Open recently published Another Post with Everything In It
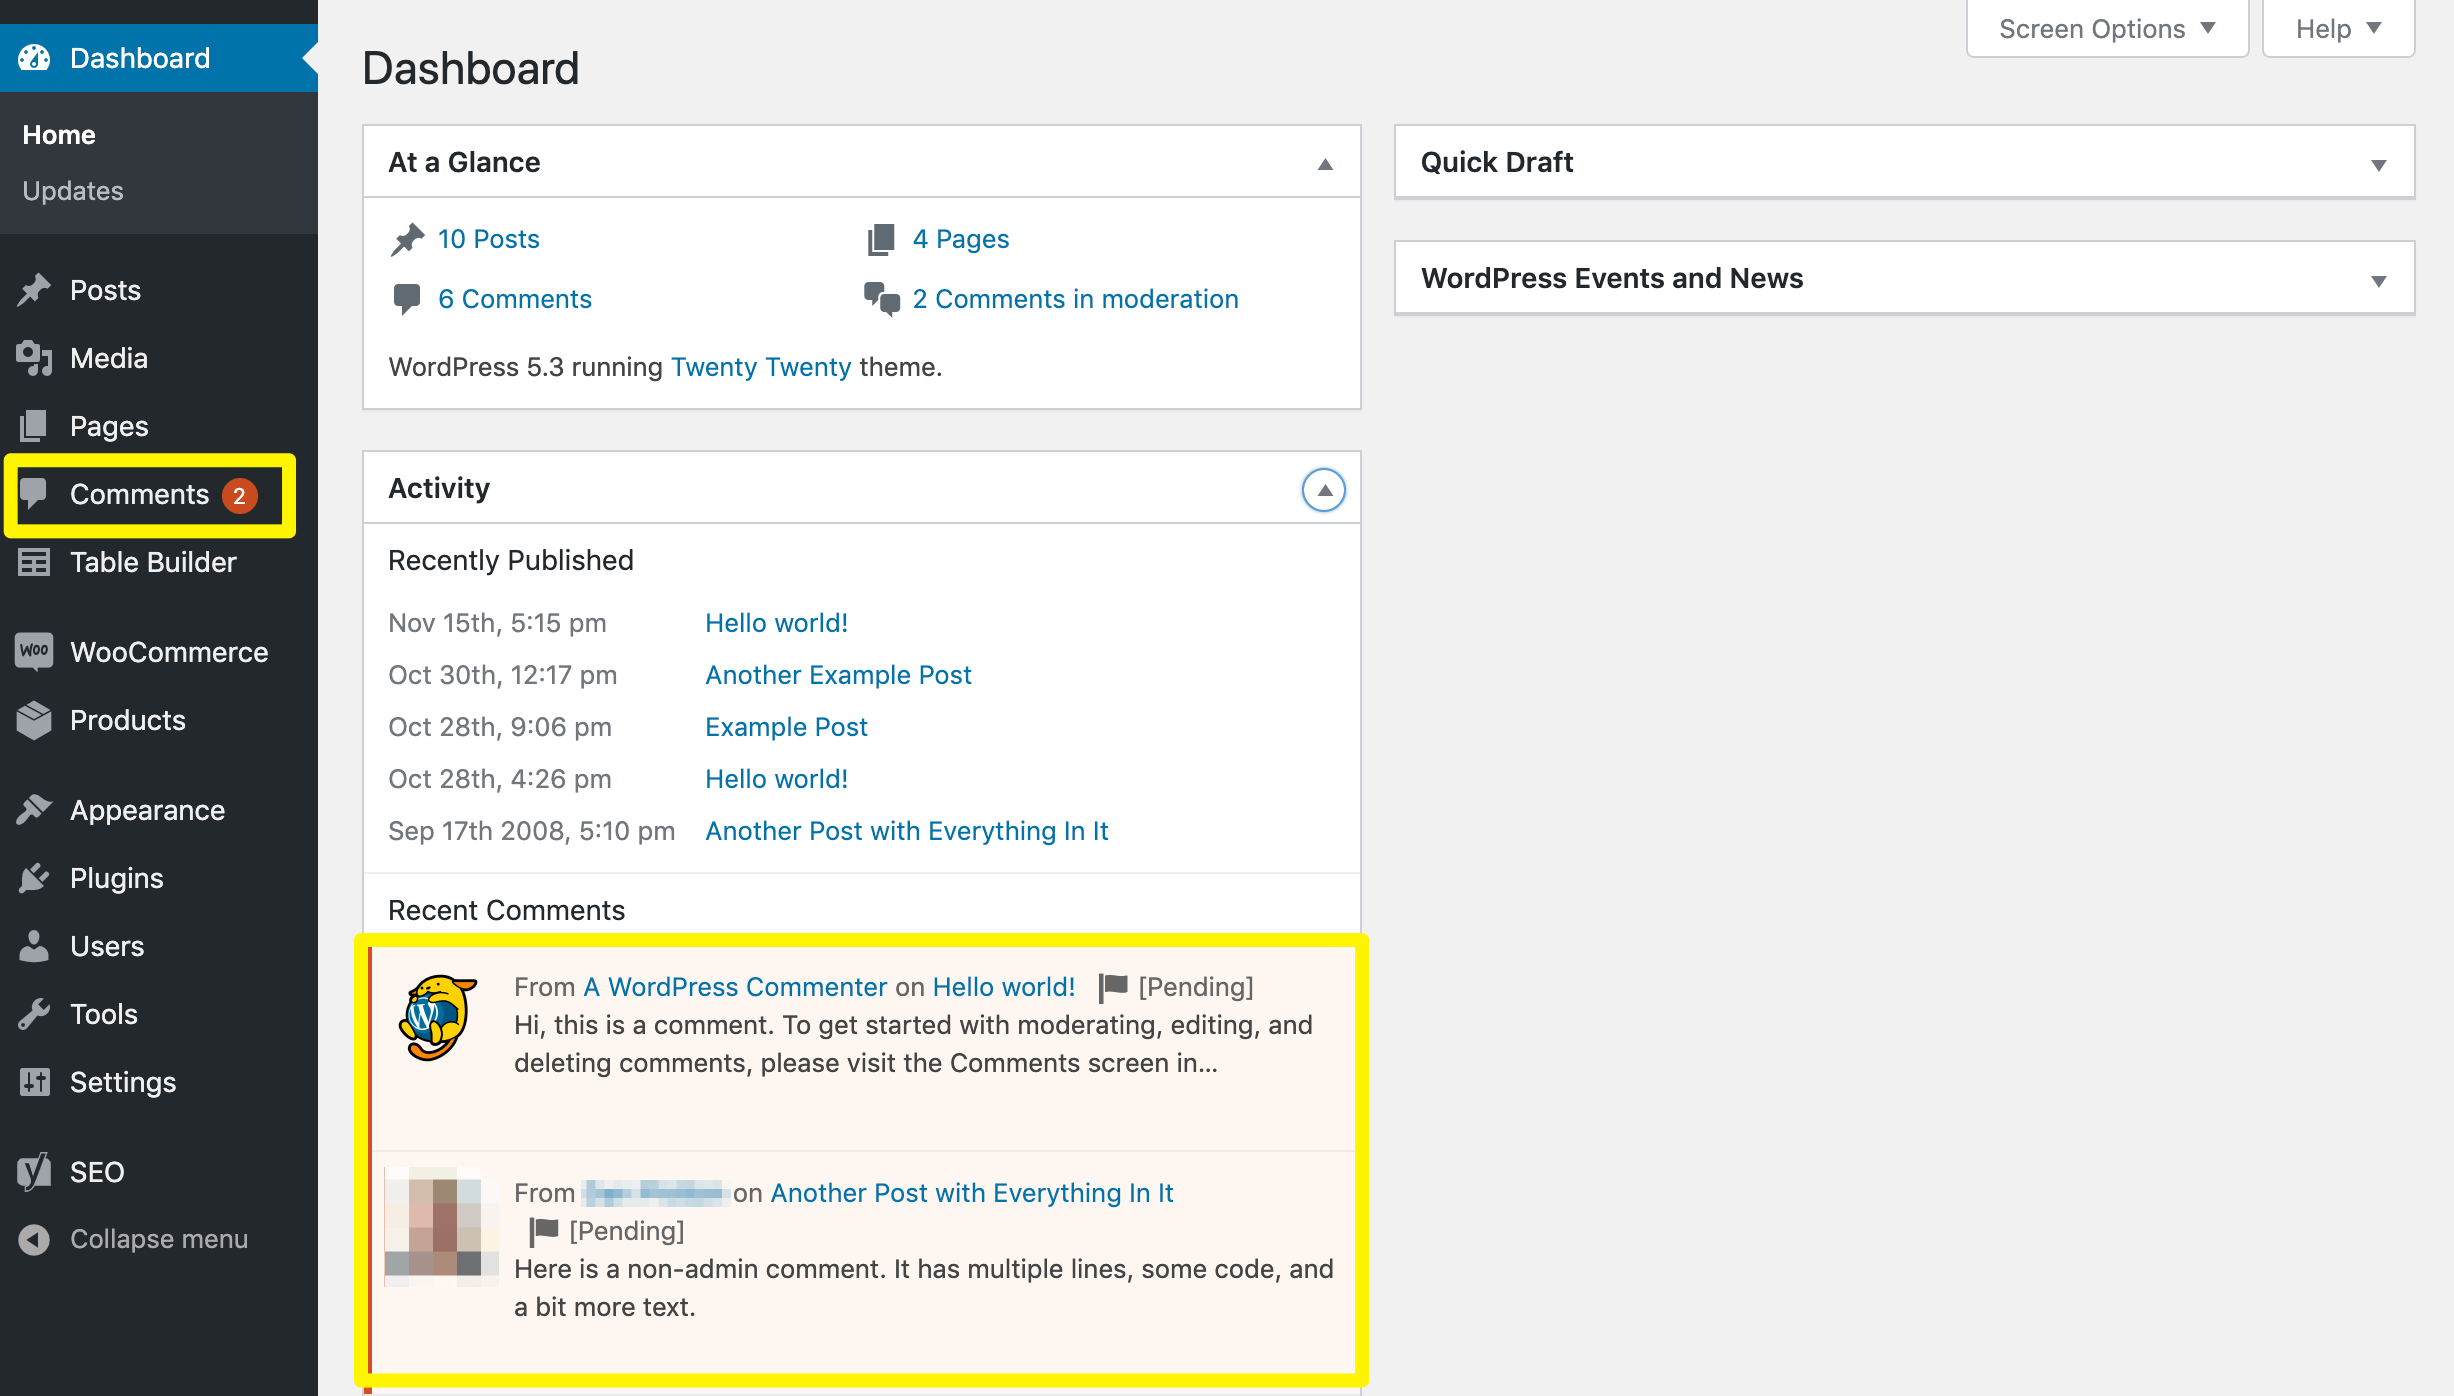 (907, 831)
